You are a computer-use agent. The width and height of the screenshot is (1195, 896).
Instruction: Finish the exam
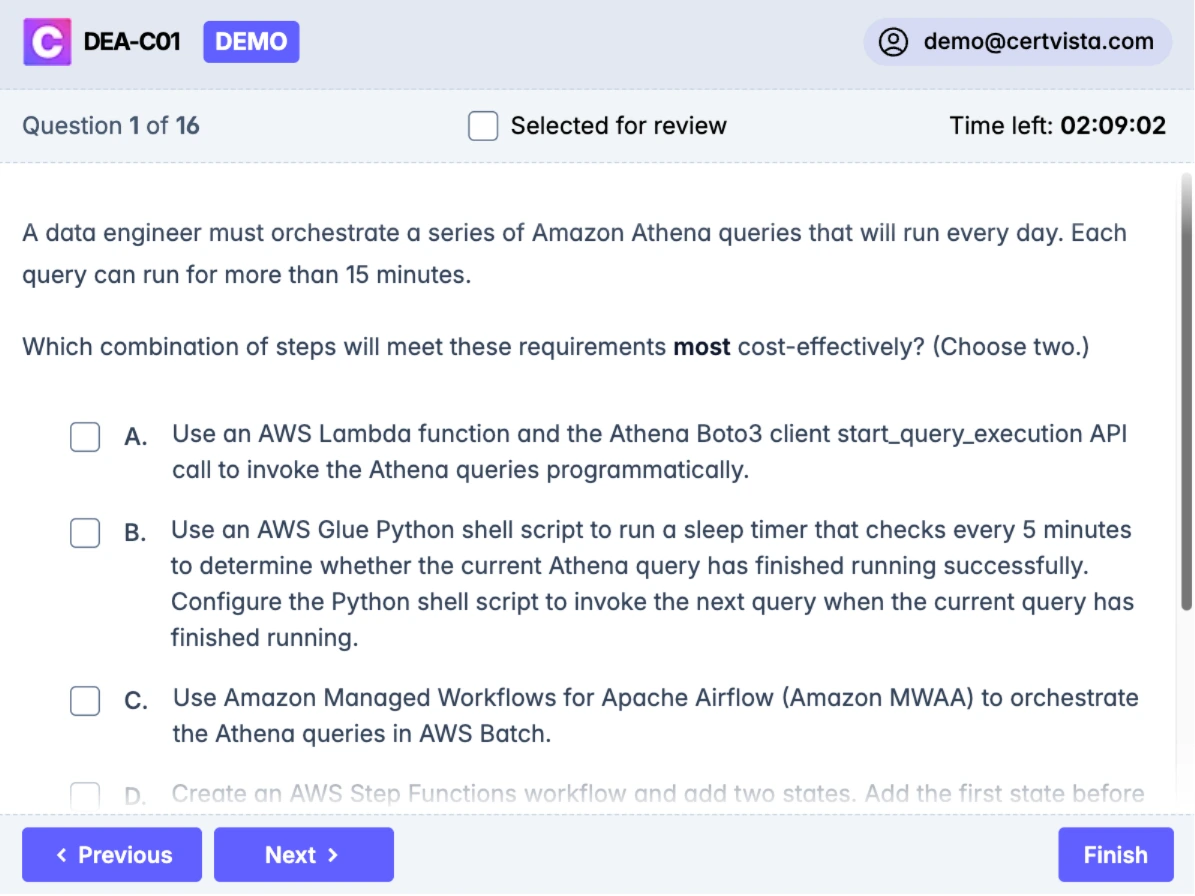pyautogui.click(x=1115, y=855)
